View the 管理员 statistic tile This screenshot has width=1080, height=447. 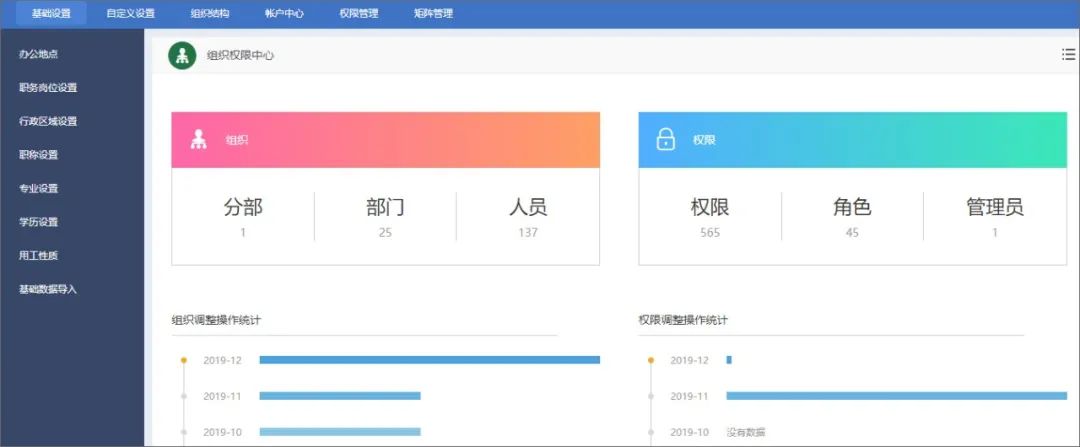coord(995,216)
